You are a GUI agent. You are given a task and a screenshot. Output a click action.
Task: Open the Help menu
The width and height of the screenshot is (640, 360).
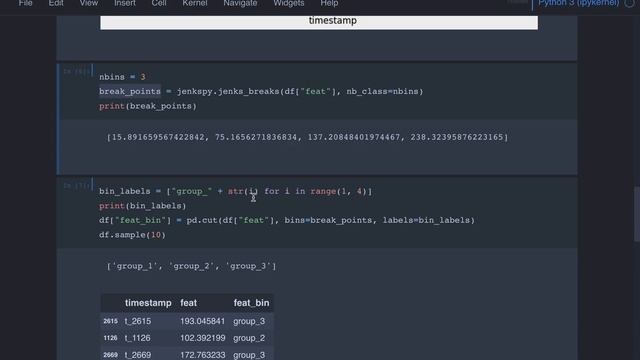329,3
